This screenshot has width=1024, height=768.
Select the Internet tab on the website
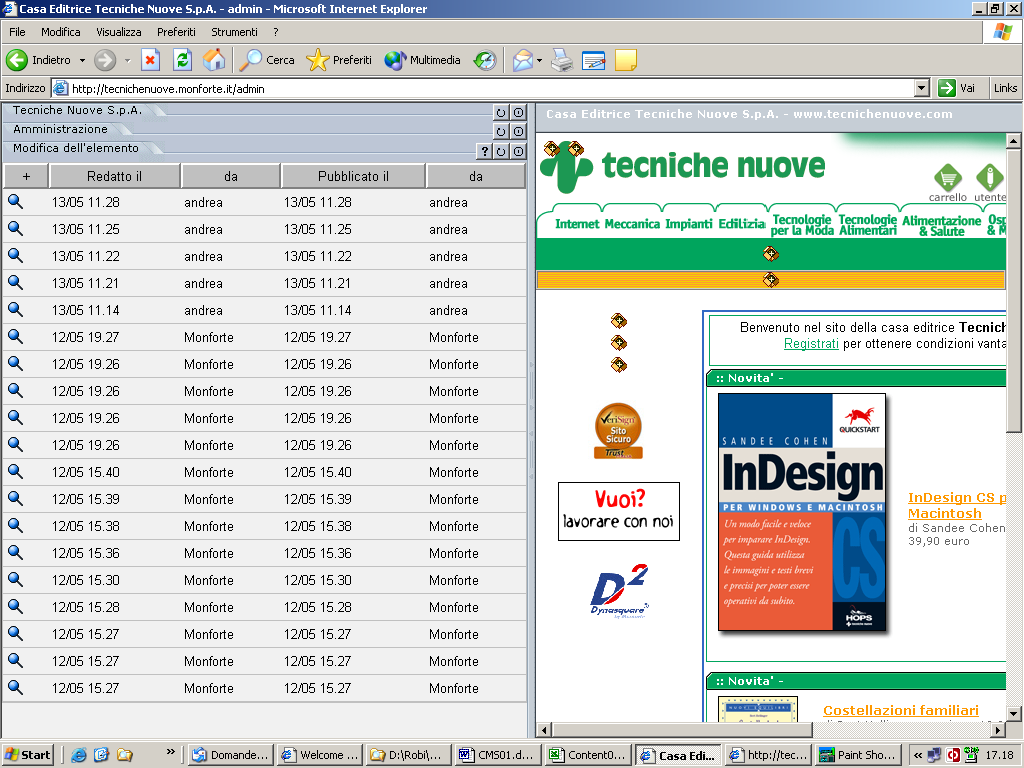click(x=577, y=224)
